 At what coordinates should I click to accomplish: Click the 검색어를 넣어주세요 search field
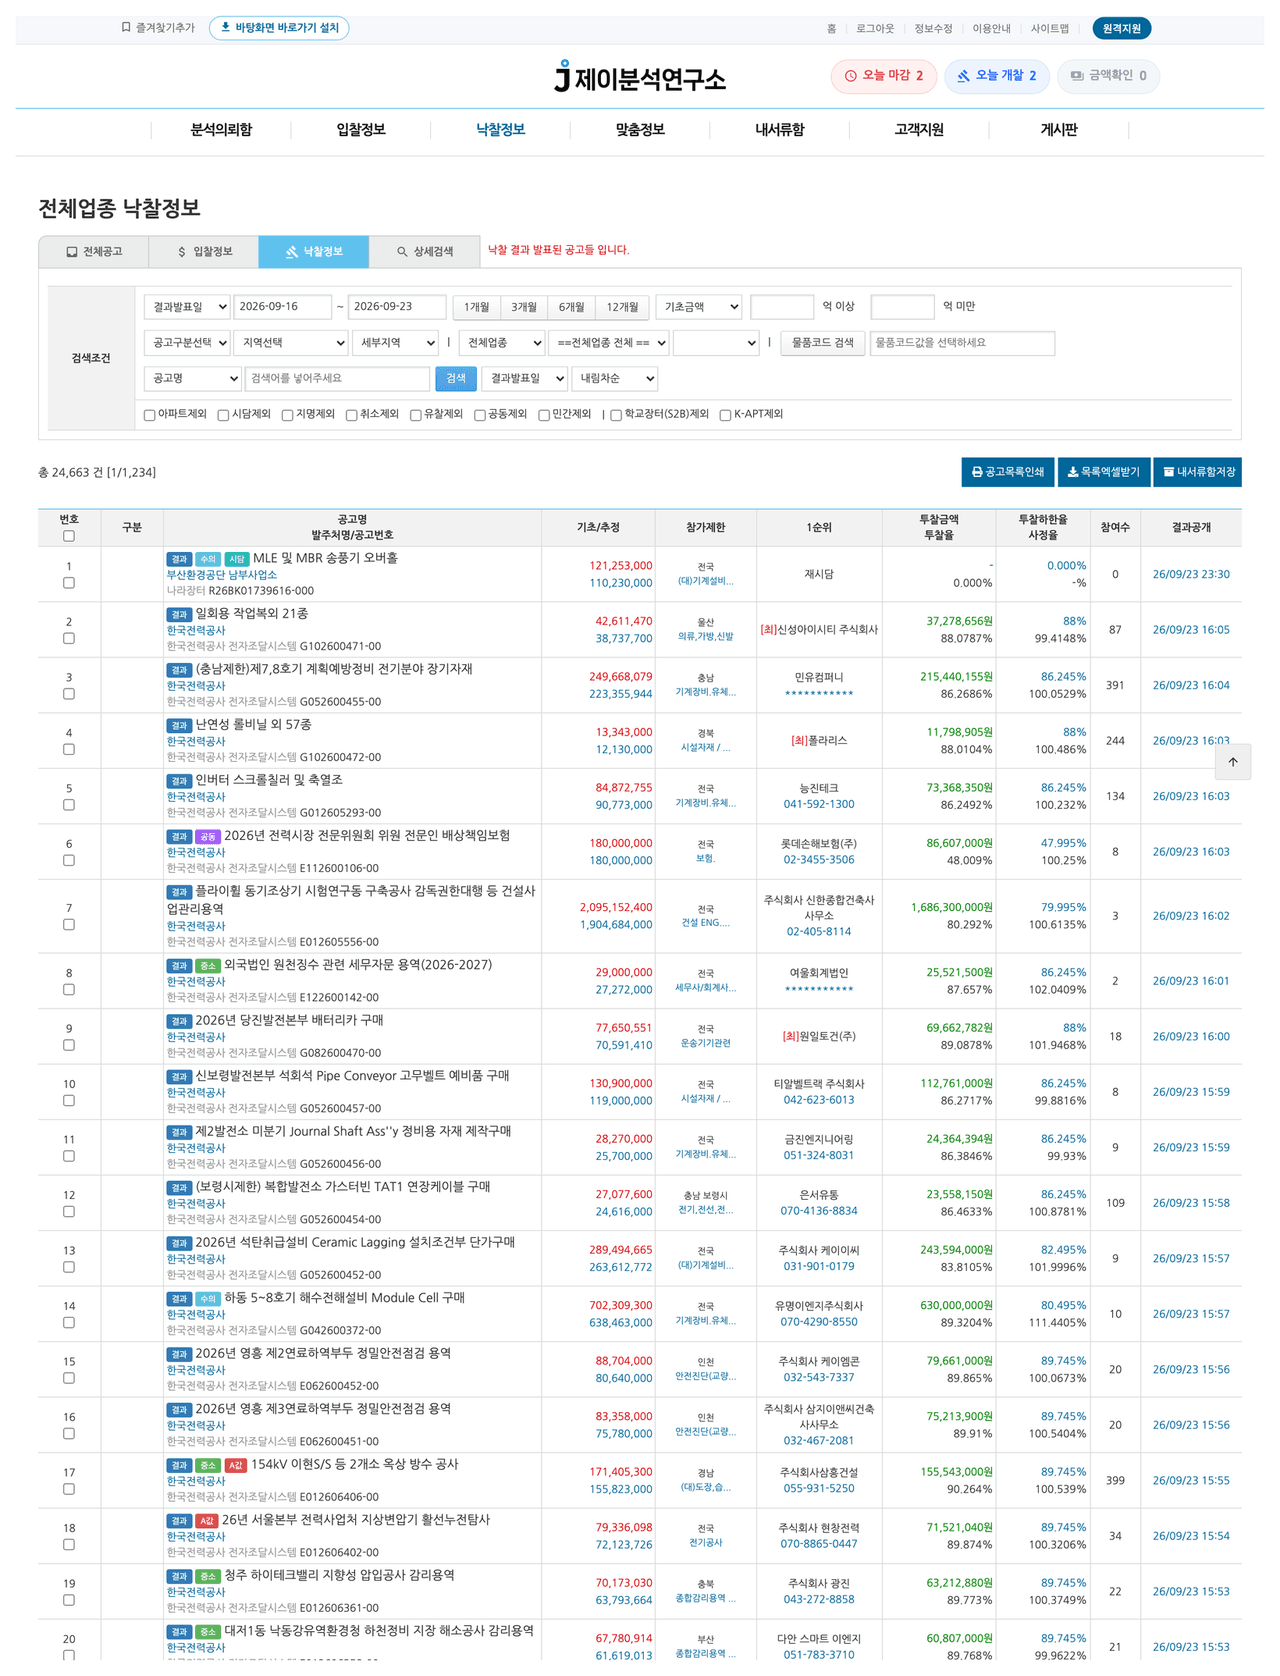[x=338, y=379]
